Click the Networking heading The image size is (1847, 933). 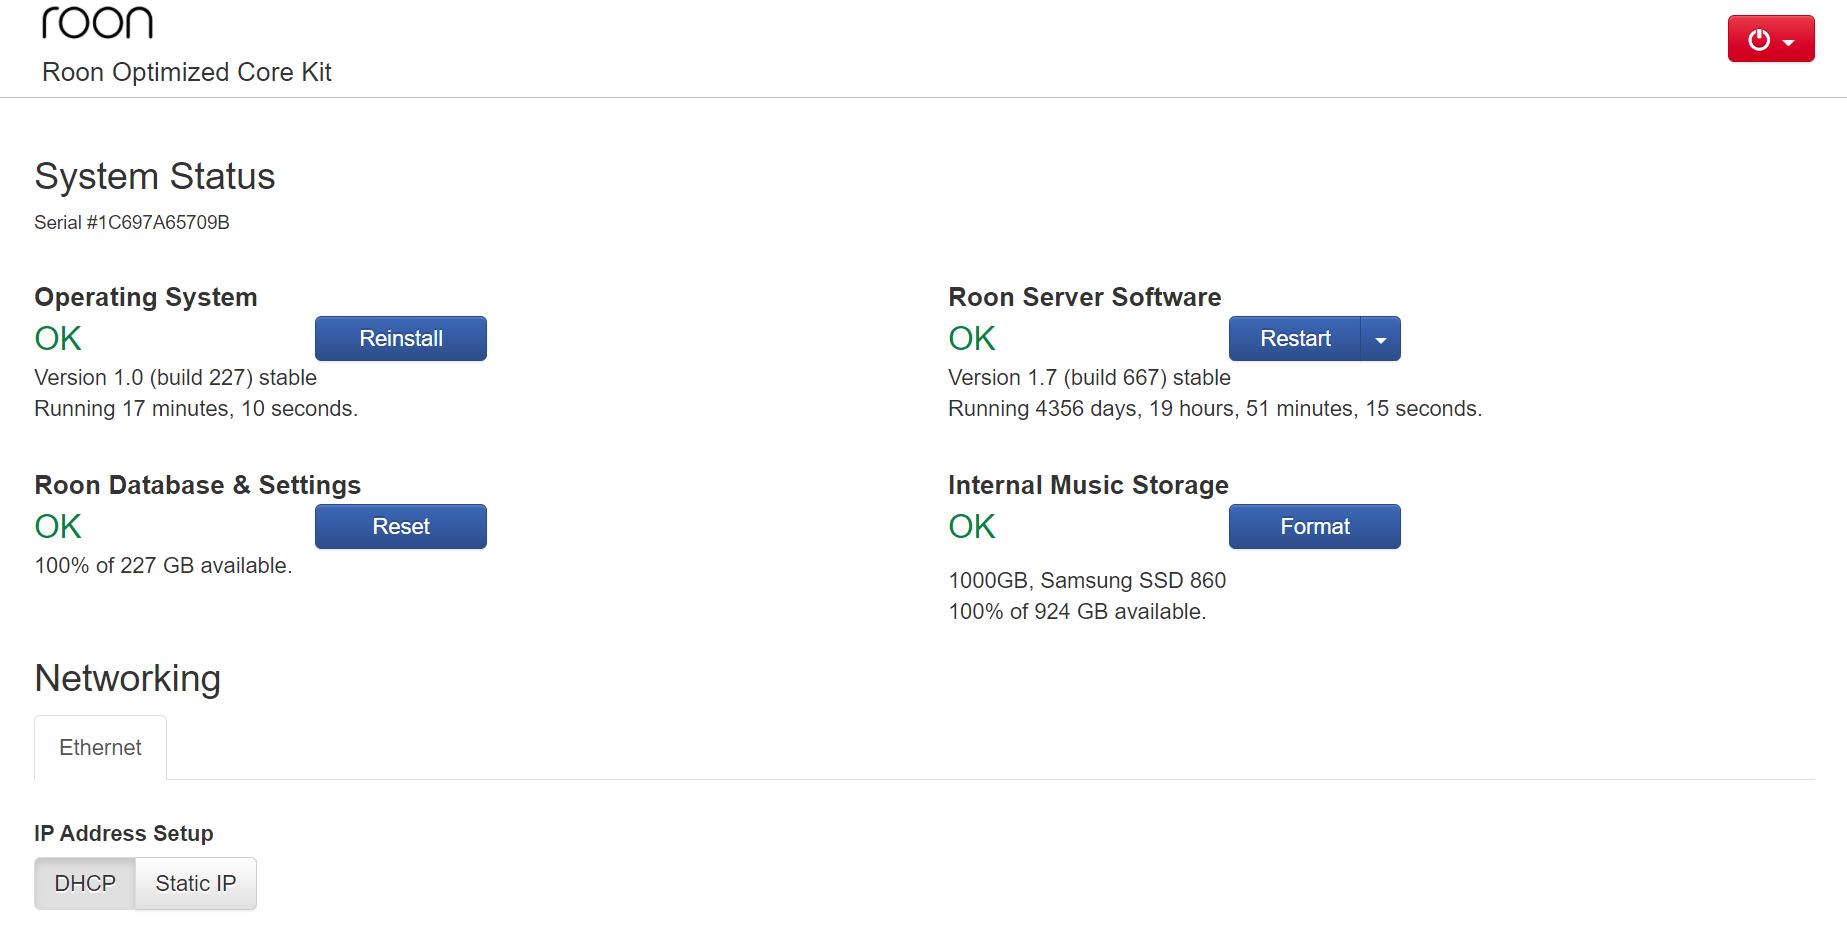(x=128, y=678)
